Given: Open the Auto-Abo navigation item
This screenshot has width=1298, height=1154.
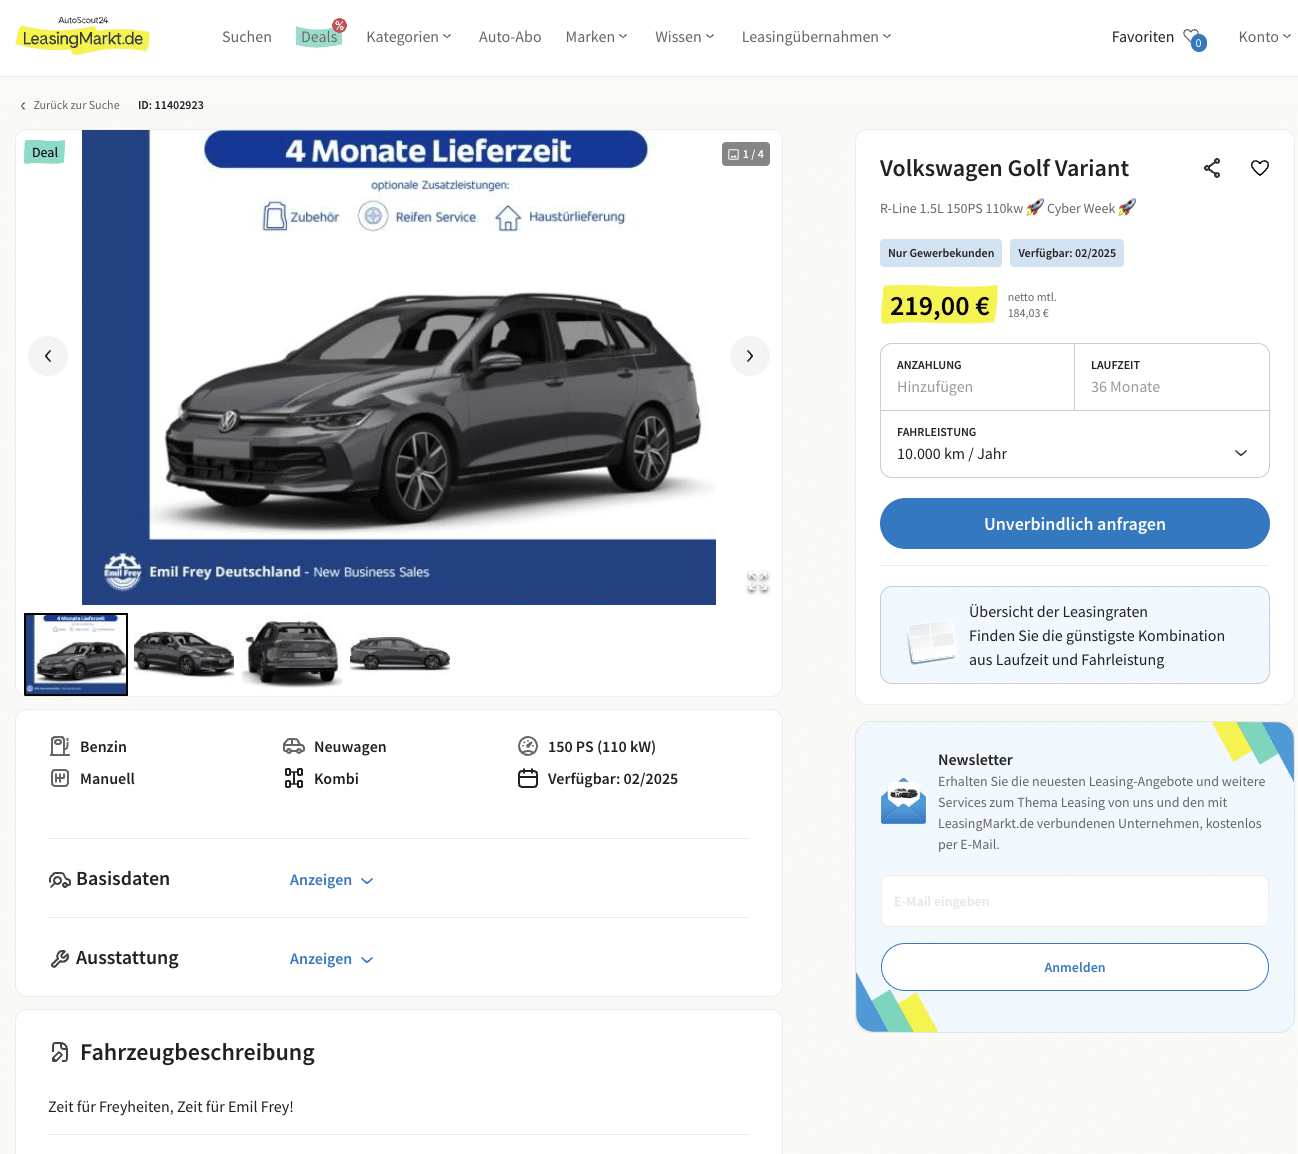Looking at the screenshot, I should (510, 37).
